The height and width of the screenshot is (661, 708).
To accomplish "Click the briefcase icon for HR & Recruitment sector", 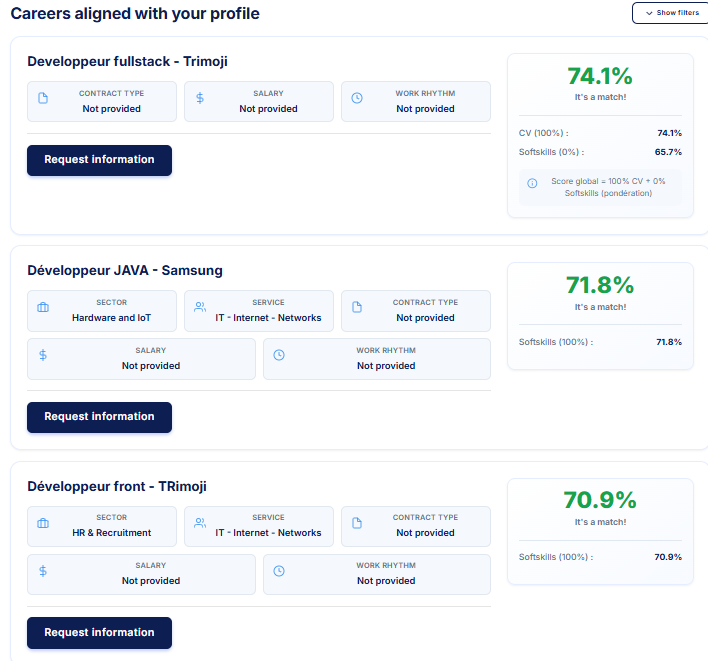I will pyautogui.click(x=43, y=523).
